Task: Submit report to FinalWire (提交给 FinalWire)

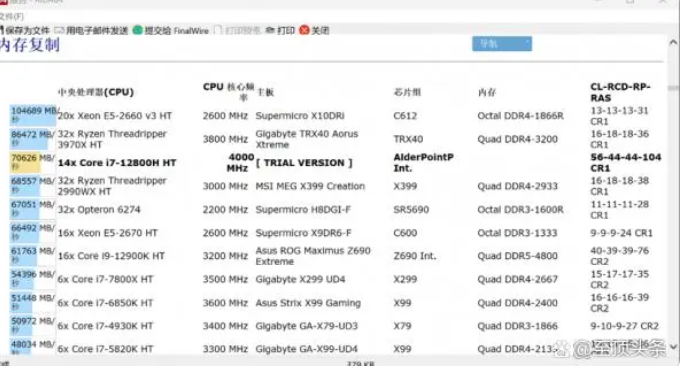Action: click(171, 30)
